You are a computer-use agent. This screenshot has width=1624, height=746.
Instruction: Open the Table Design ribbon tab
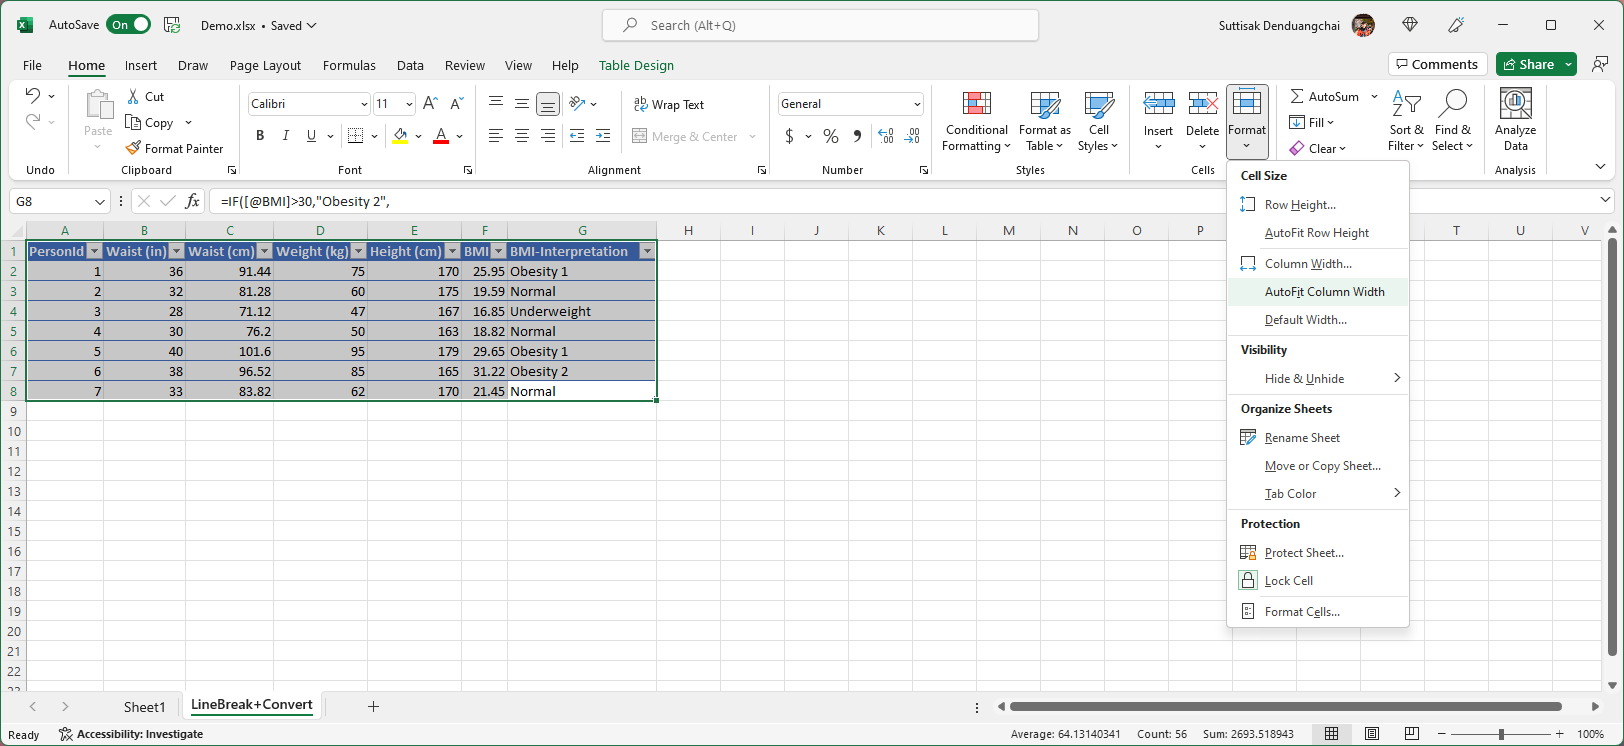click(636, 65)
